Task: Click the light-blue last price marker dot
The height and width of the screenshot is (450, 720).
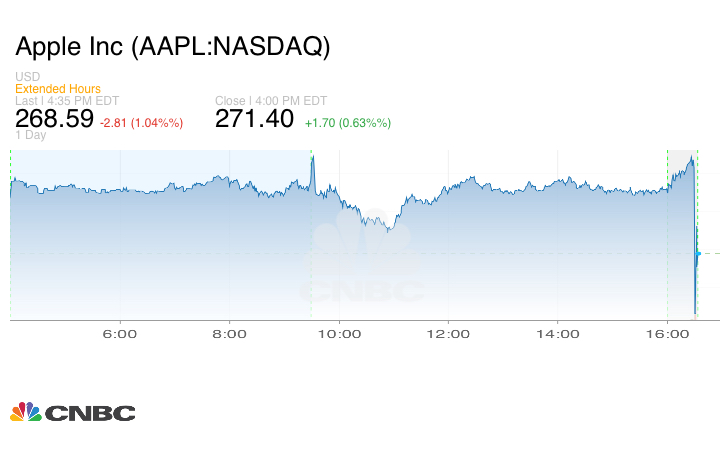Action: pyautogui.click(x=698, y=254)
